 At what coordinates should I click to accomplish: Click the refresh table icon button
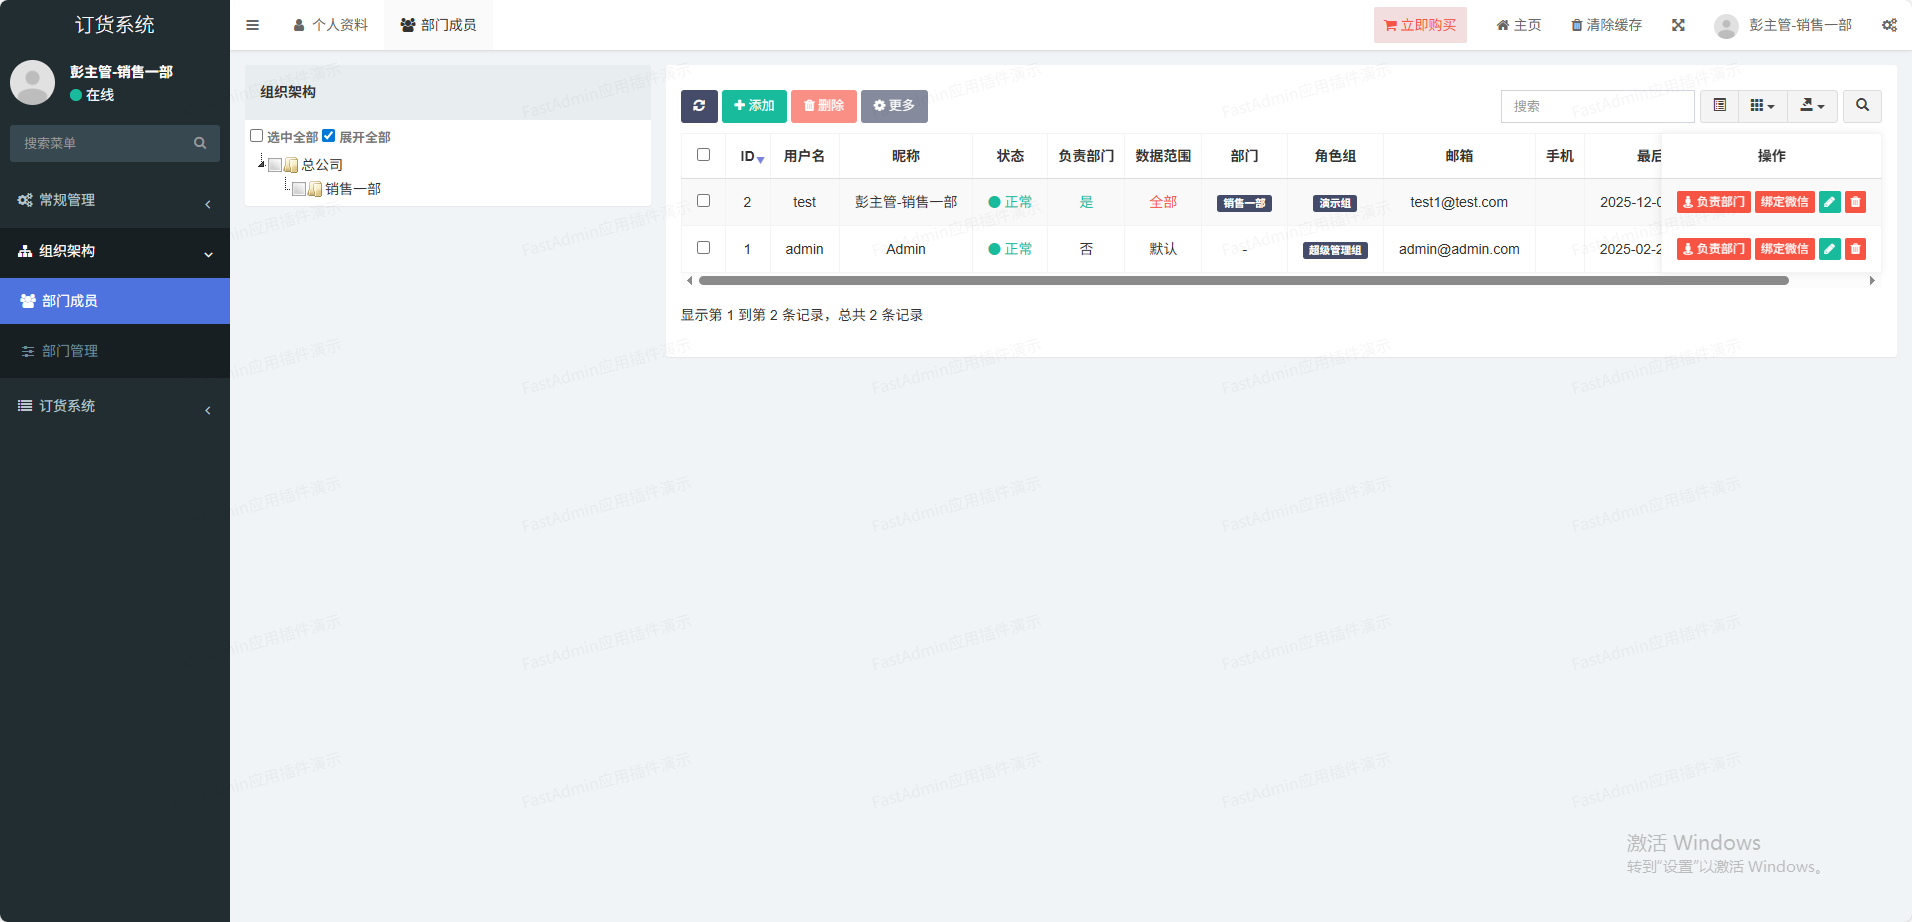(699, 106)
